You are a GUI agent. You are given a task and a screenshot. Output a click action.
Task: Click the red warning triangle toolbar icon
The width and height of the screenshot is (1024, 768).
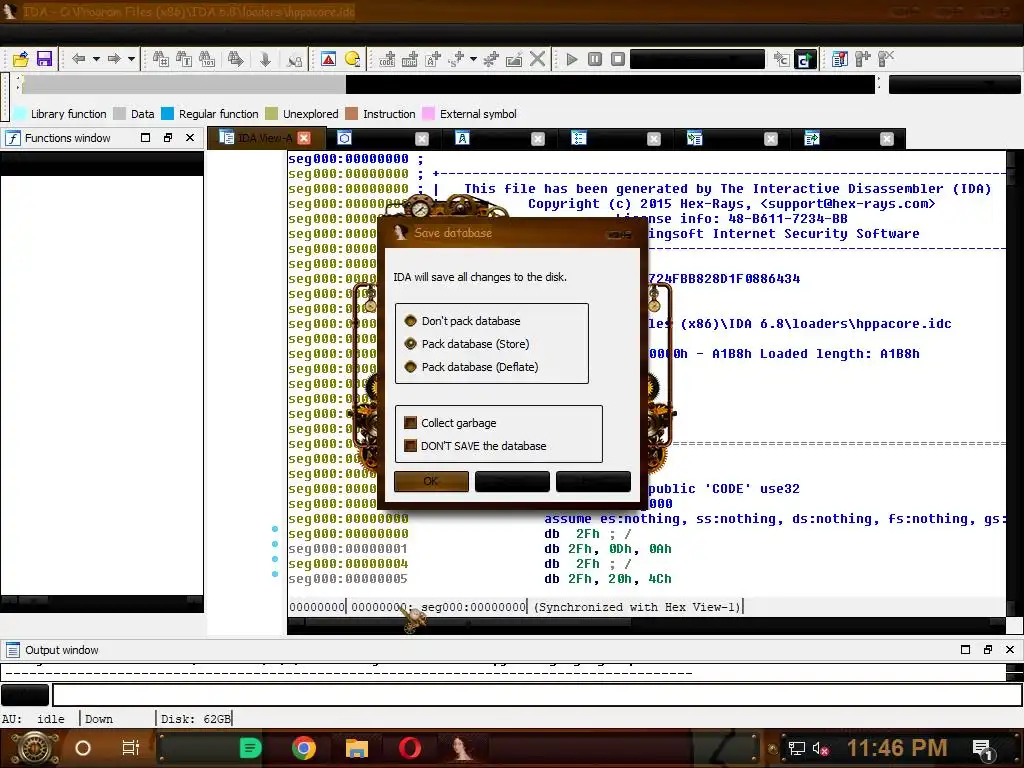tap(328, 59)
